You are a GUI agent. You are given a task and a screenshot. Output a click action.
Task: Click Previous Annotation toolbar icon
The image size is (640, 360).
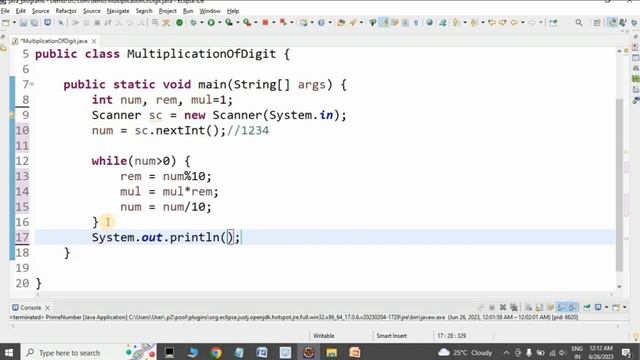pyautogui.click(x=473, y=23)
